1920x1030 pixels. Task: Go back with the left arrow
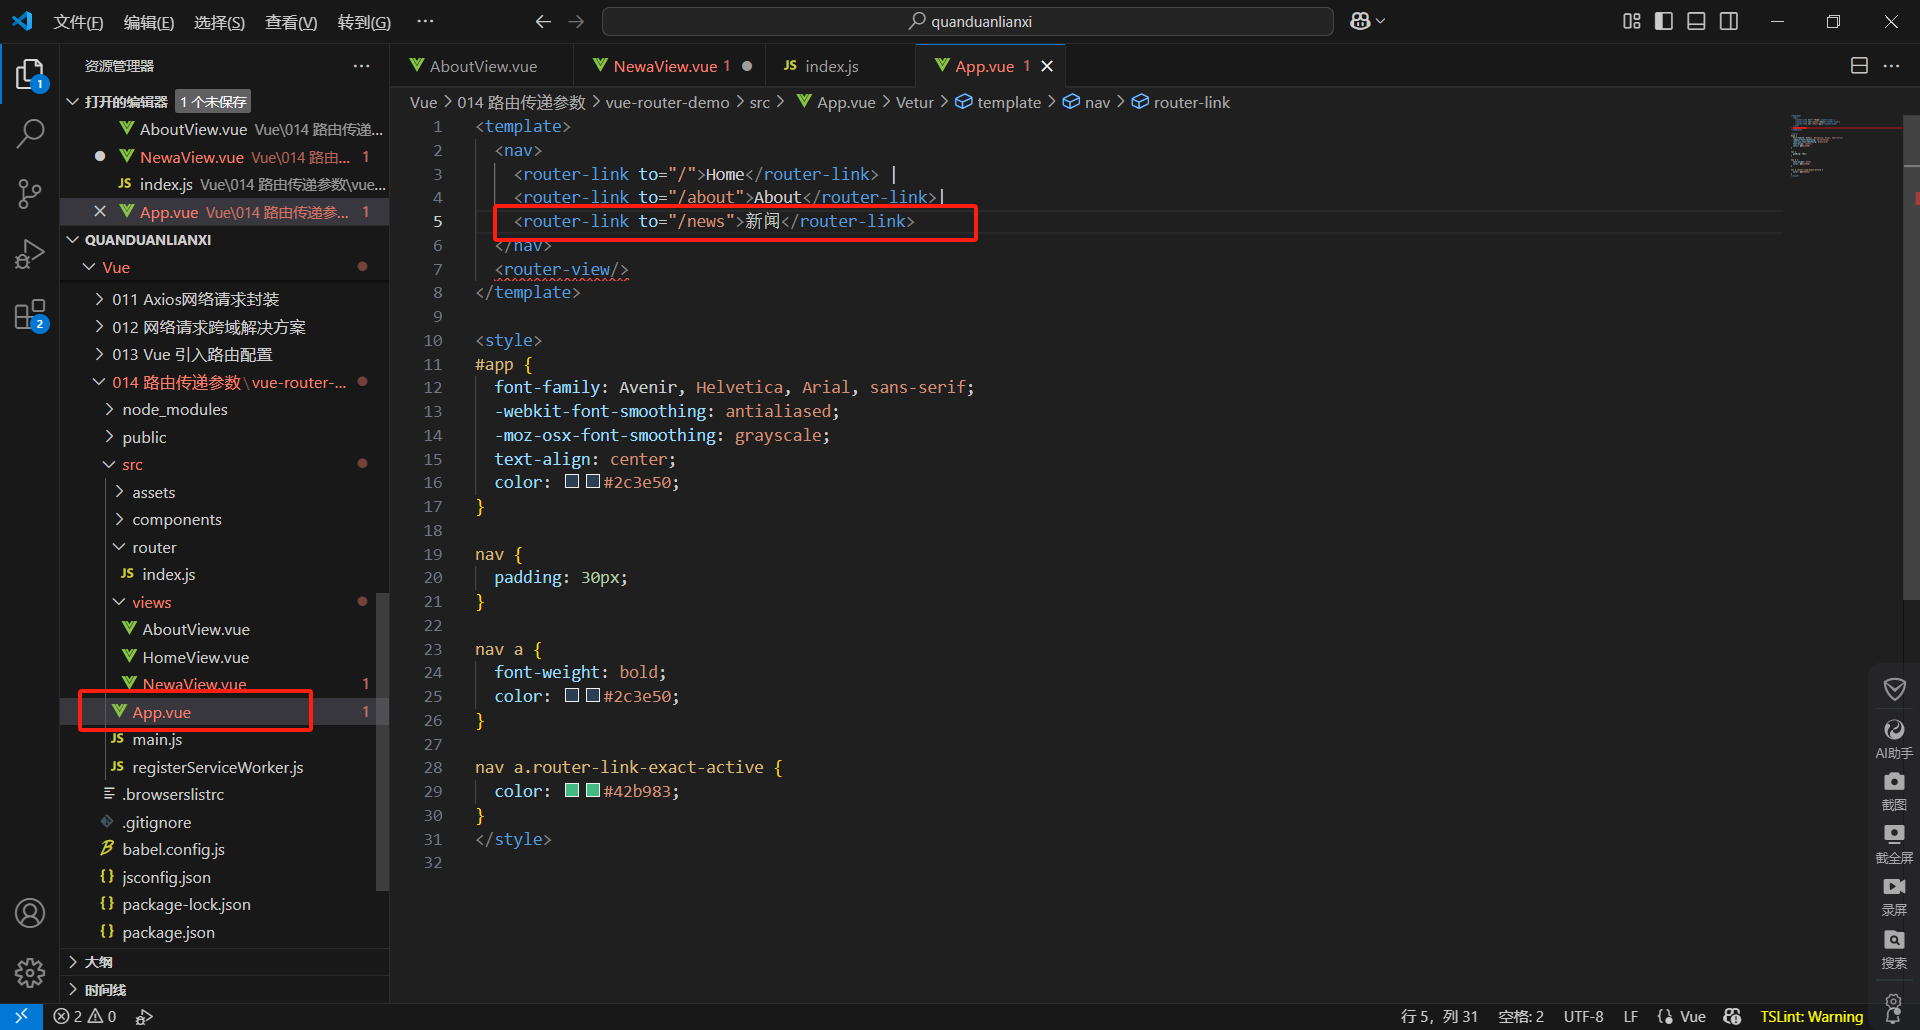point(543,21)
